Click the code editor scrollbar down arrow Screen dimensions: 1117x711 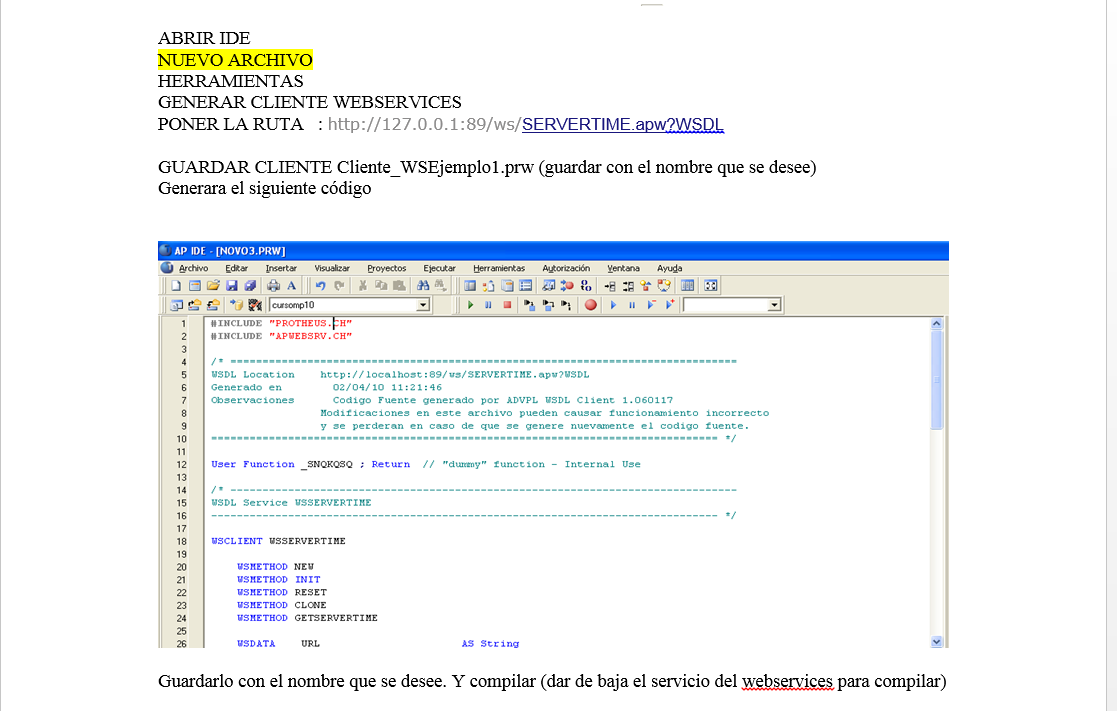point(936,641)
